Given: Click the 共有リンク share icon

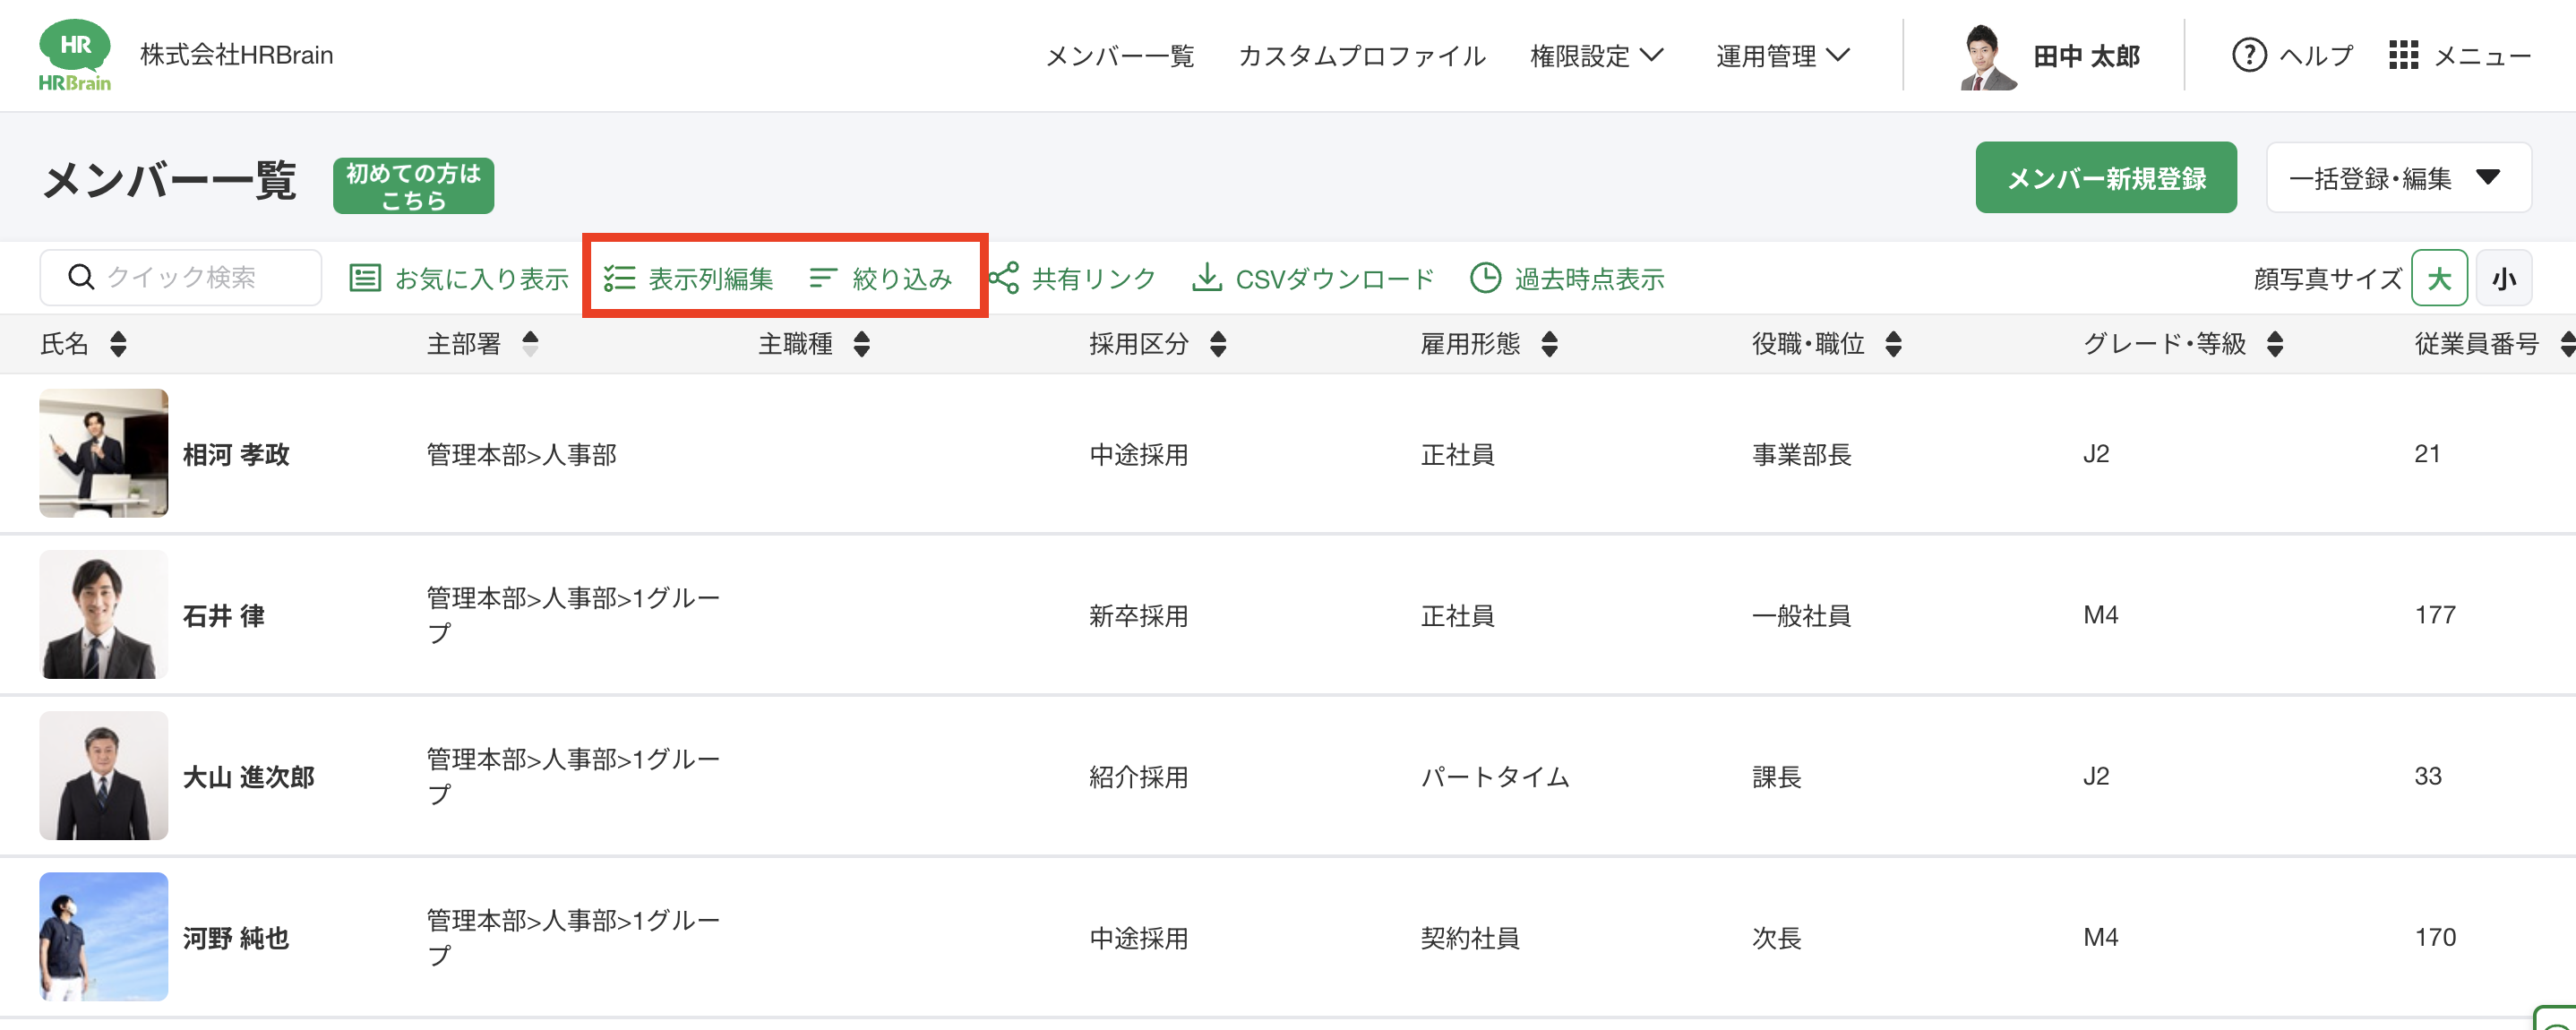Looking at the screenshot, I should point(1004,278).
